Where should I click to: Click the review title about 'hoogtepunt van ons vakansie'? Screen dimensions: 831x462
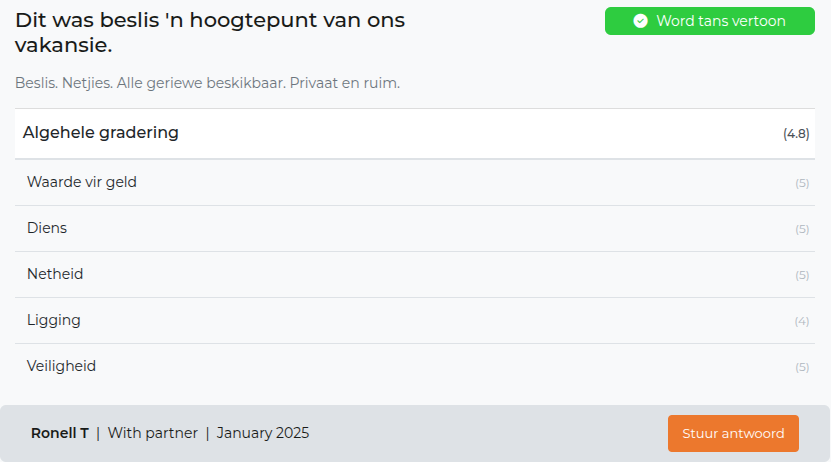(210, 32)
